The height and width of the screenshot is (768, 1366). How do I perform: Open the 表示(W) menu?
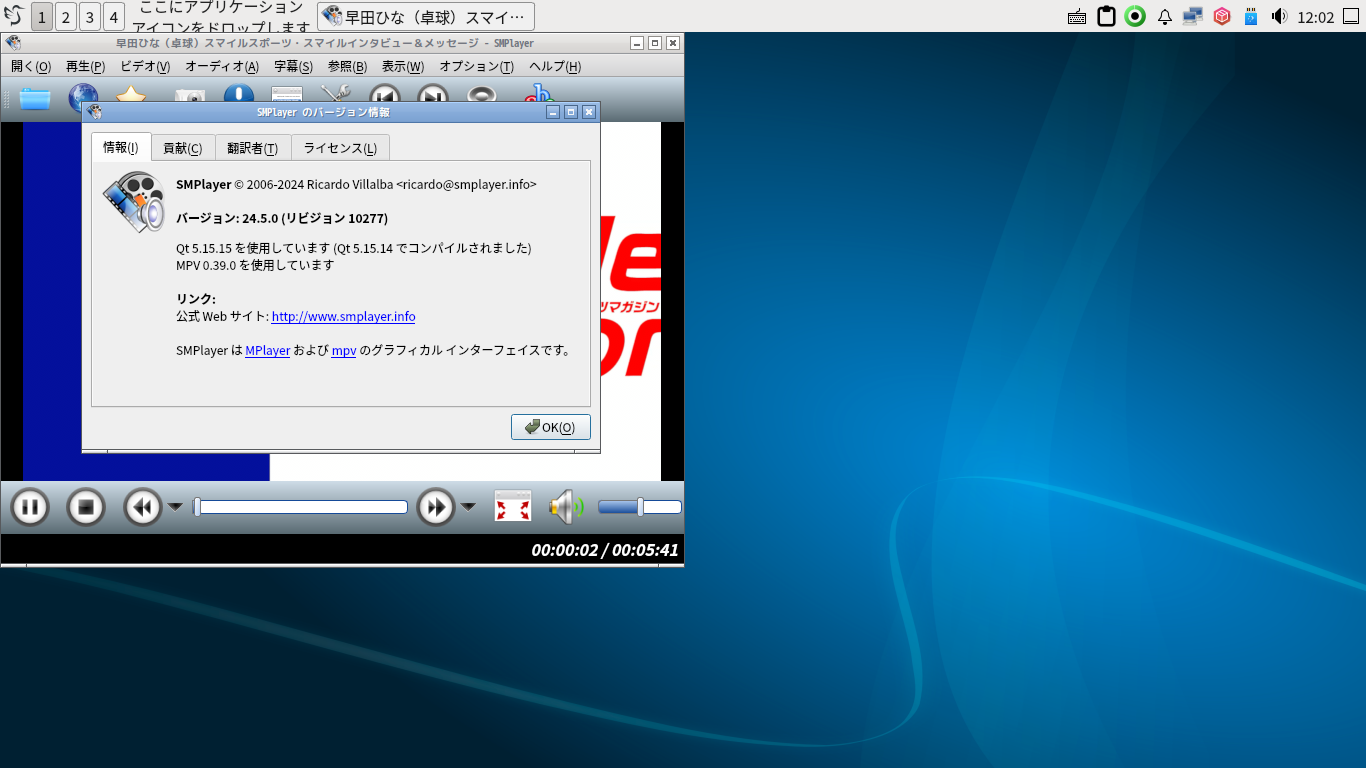point(403,66)
